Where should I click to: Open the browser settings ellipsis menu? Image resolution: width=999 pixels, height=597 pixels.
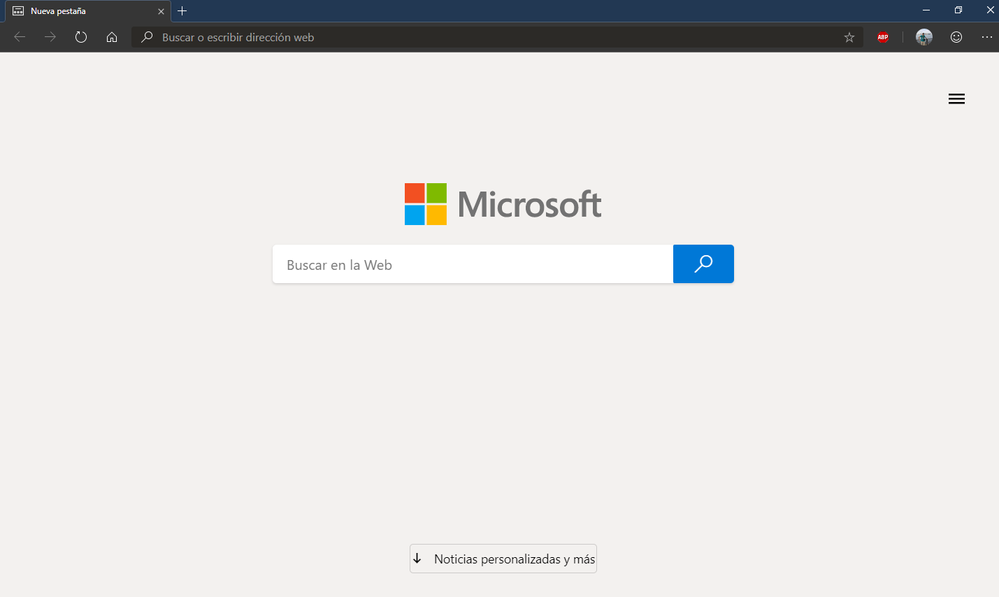(x=986, y=37)
